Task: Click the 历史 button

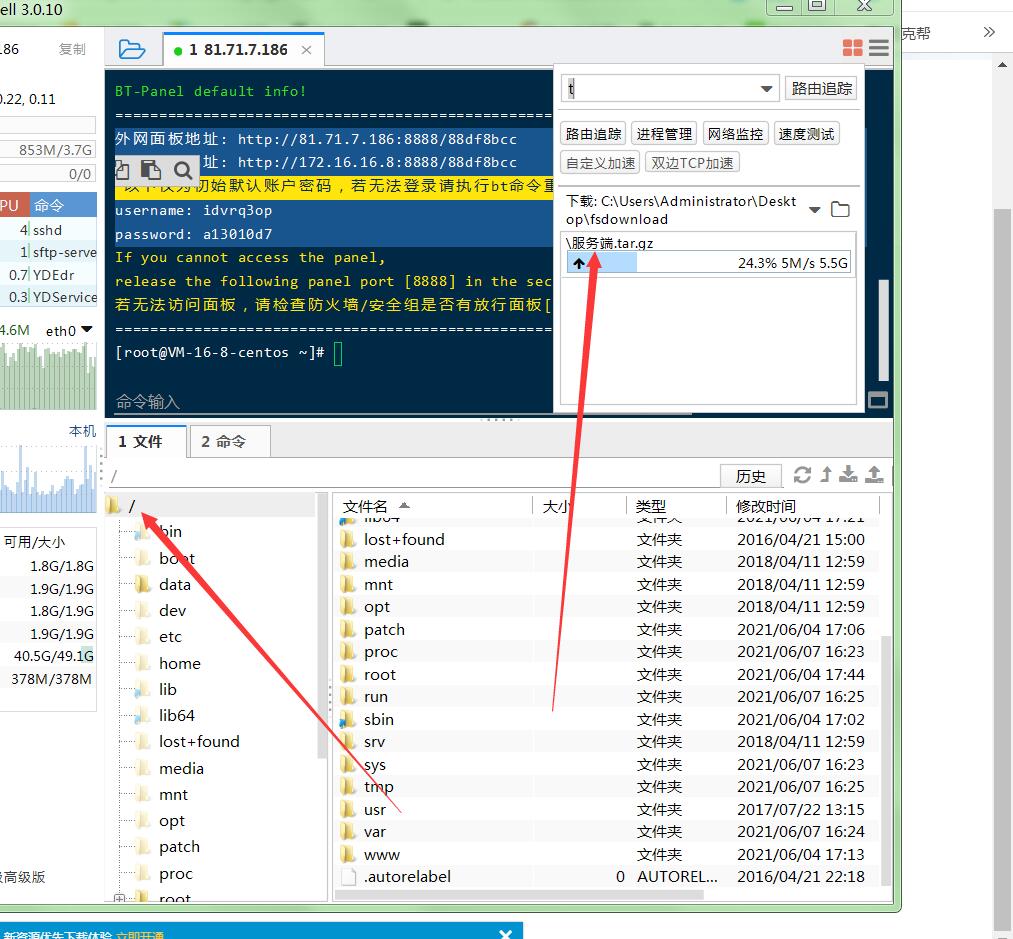Action: 750,476
